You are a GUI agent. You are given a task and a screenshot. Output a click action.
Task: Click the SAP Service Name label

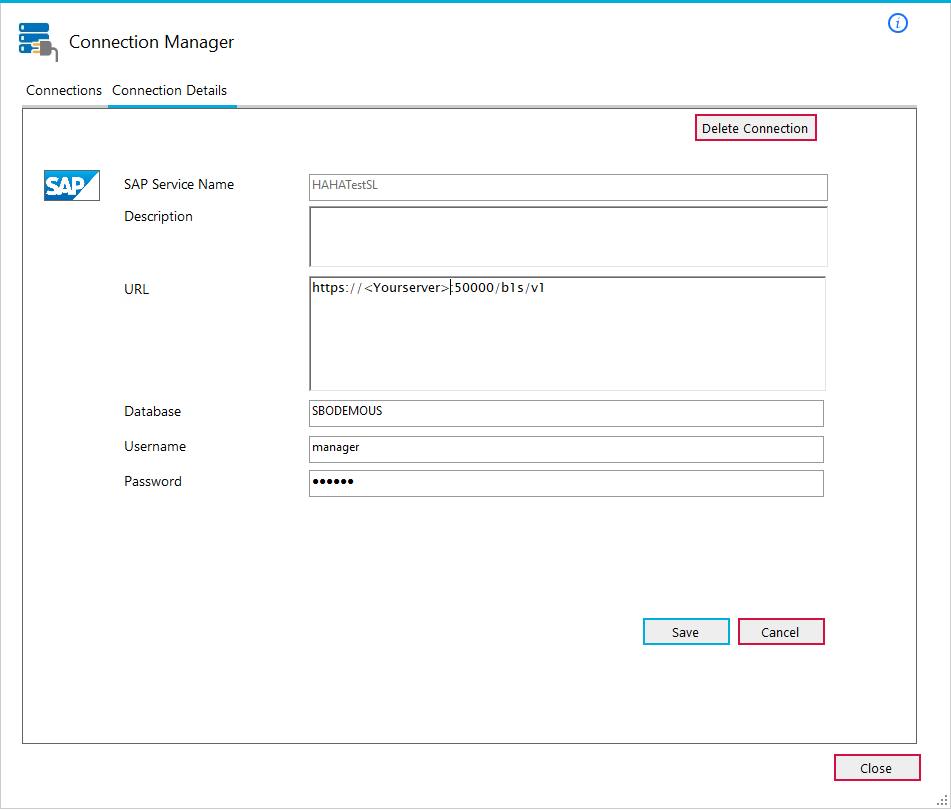coord(179,184)
